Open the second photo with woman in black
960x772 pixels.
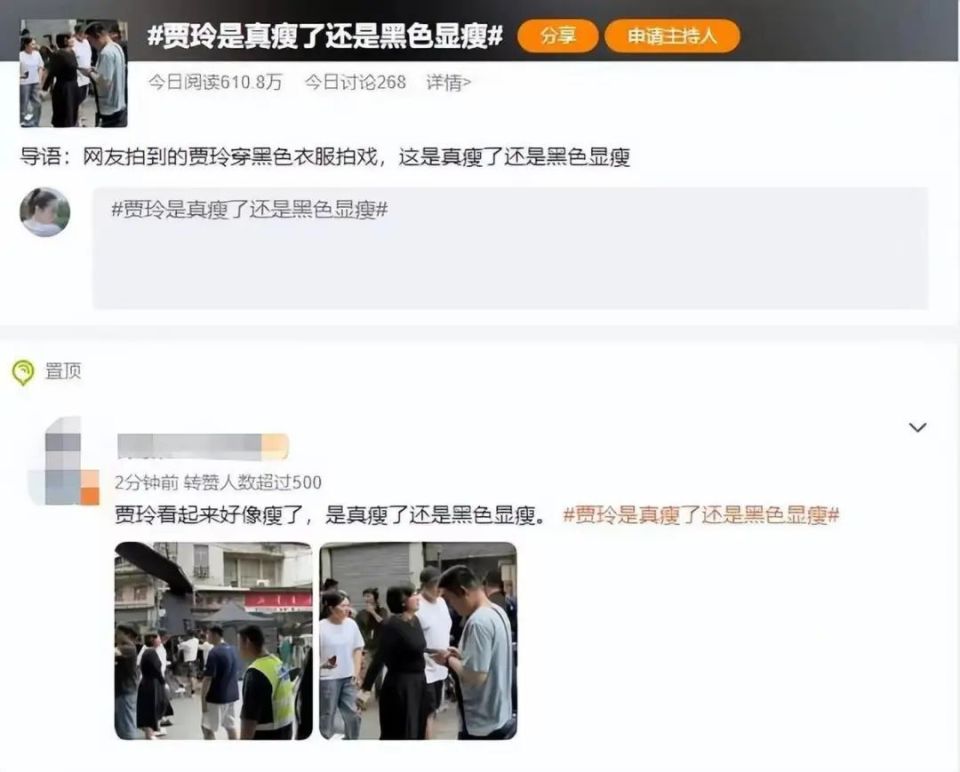(418, 641)
